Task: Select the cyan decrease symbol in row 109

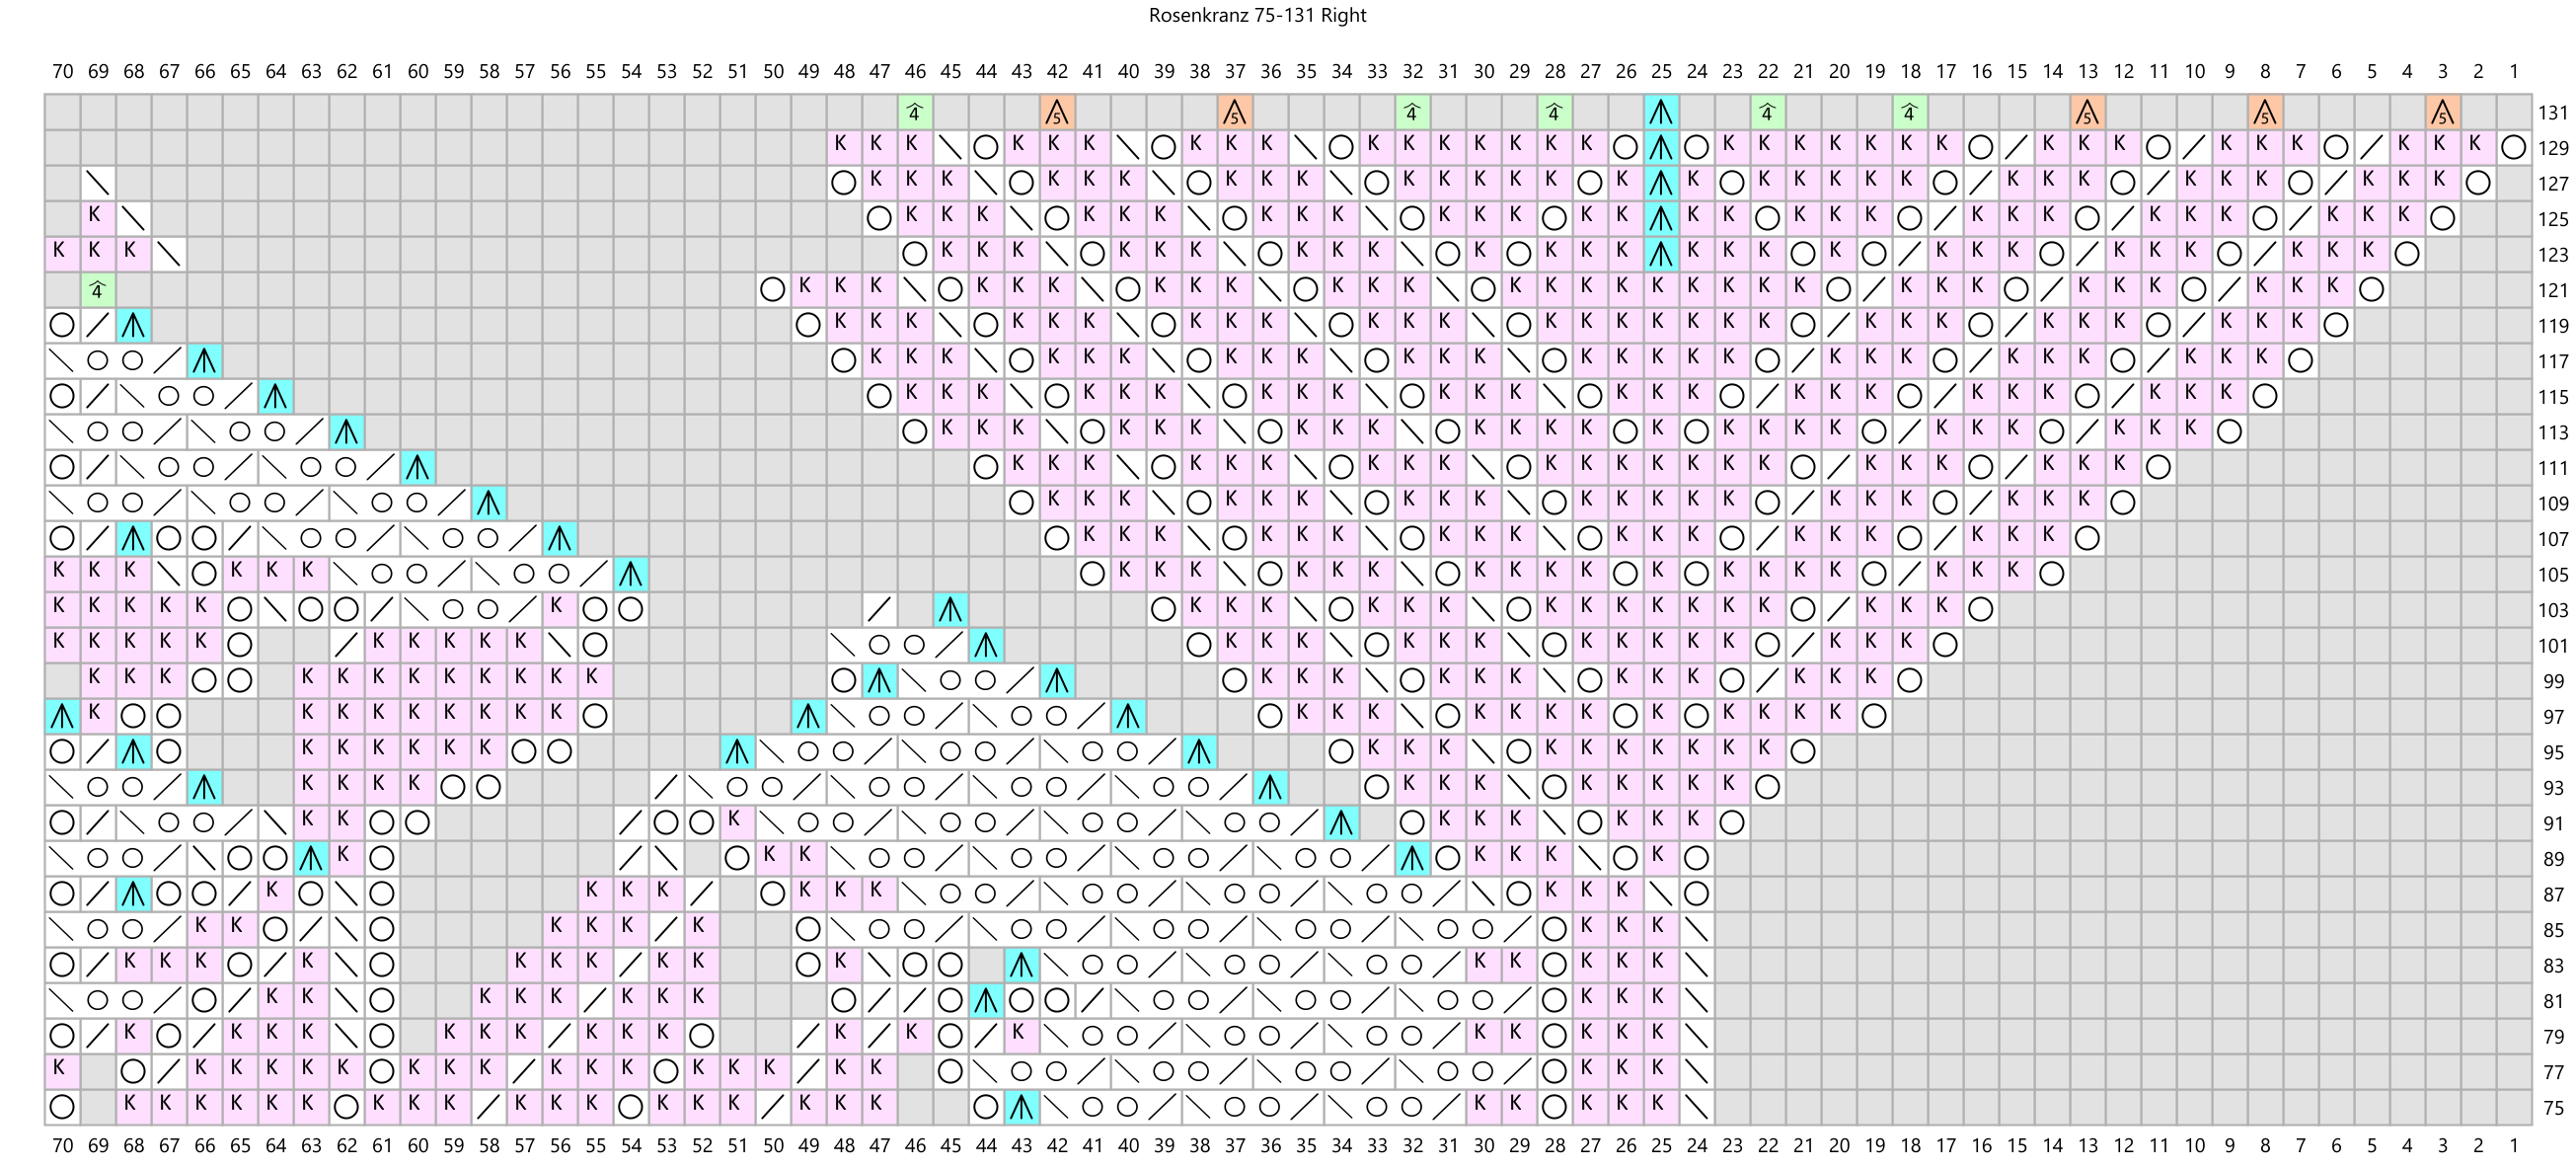Action: tap(488, 503)
